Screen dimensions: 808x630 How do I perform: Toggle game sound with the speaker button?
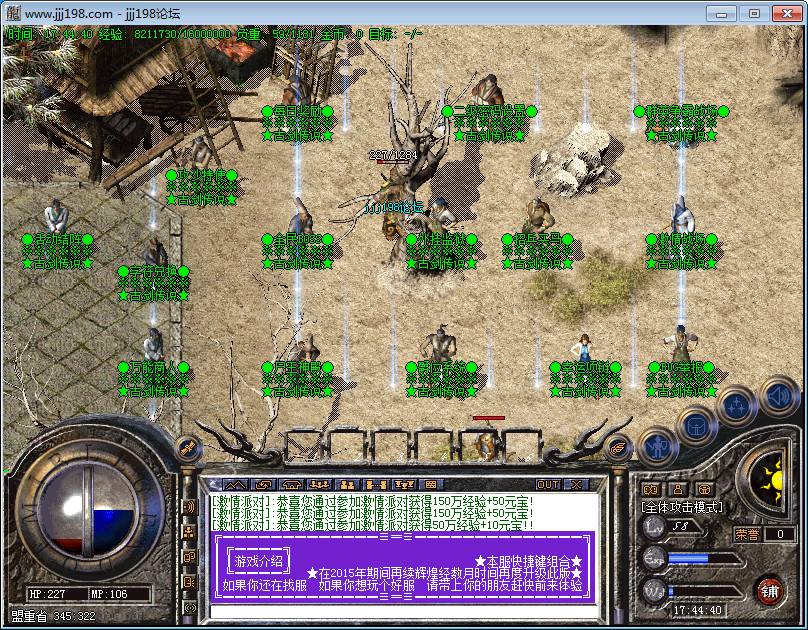point(779,396)
